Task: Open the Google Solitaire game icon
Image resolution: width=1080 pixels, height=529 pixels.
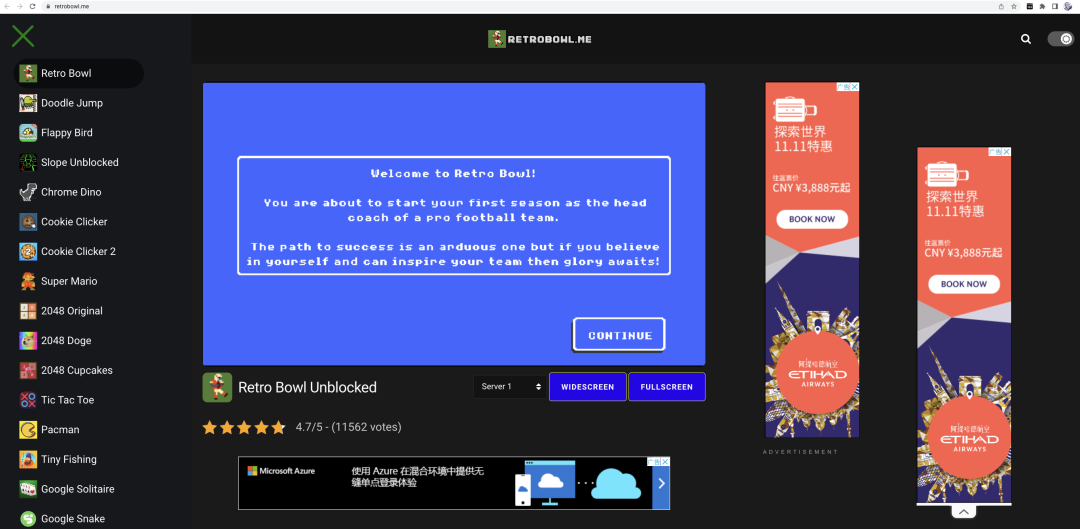Action: coord(28,489)
